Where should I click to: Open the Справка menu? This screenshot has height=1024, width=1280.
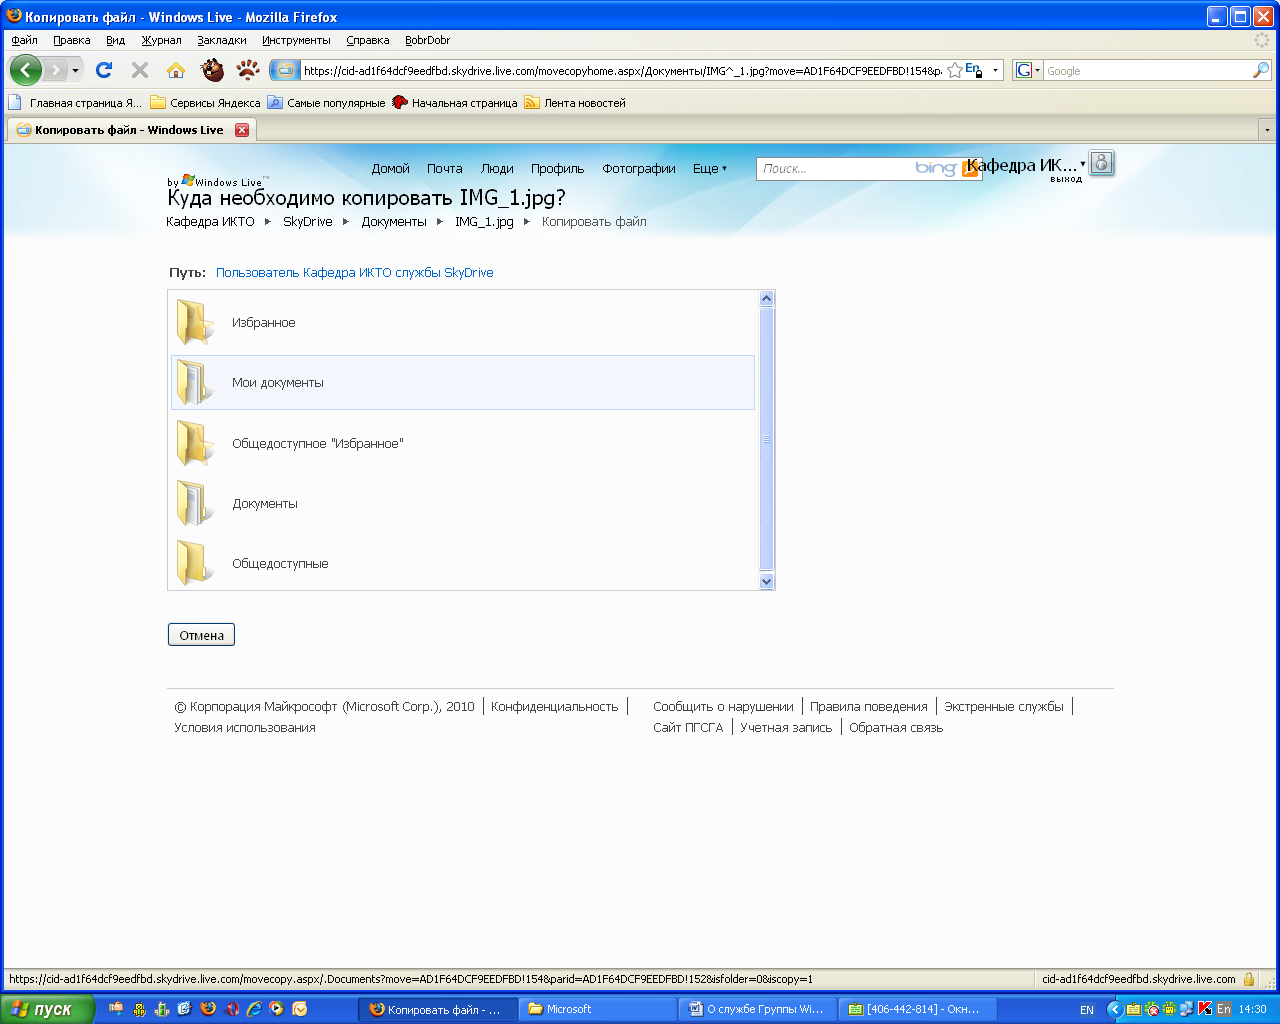click(368, 40)
